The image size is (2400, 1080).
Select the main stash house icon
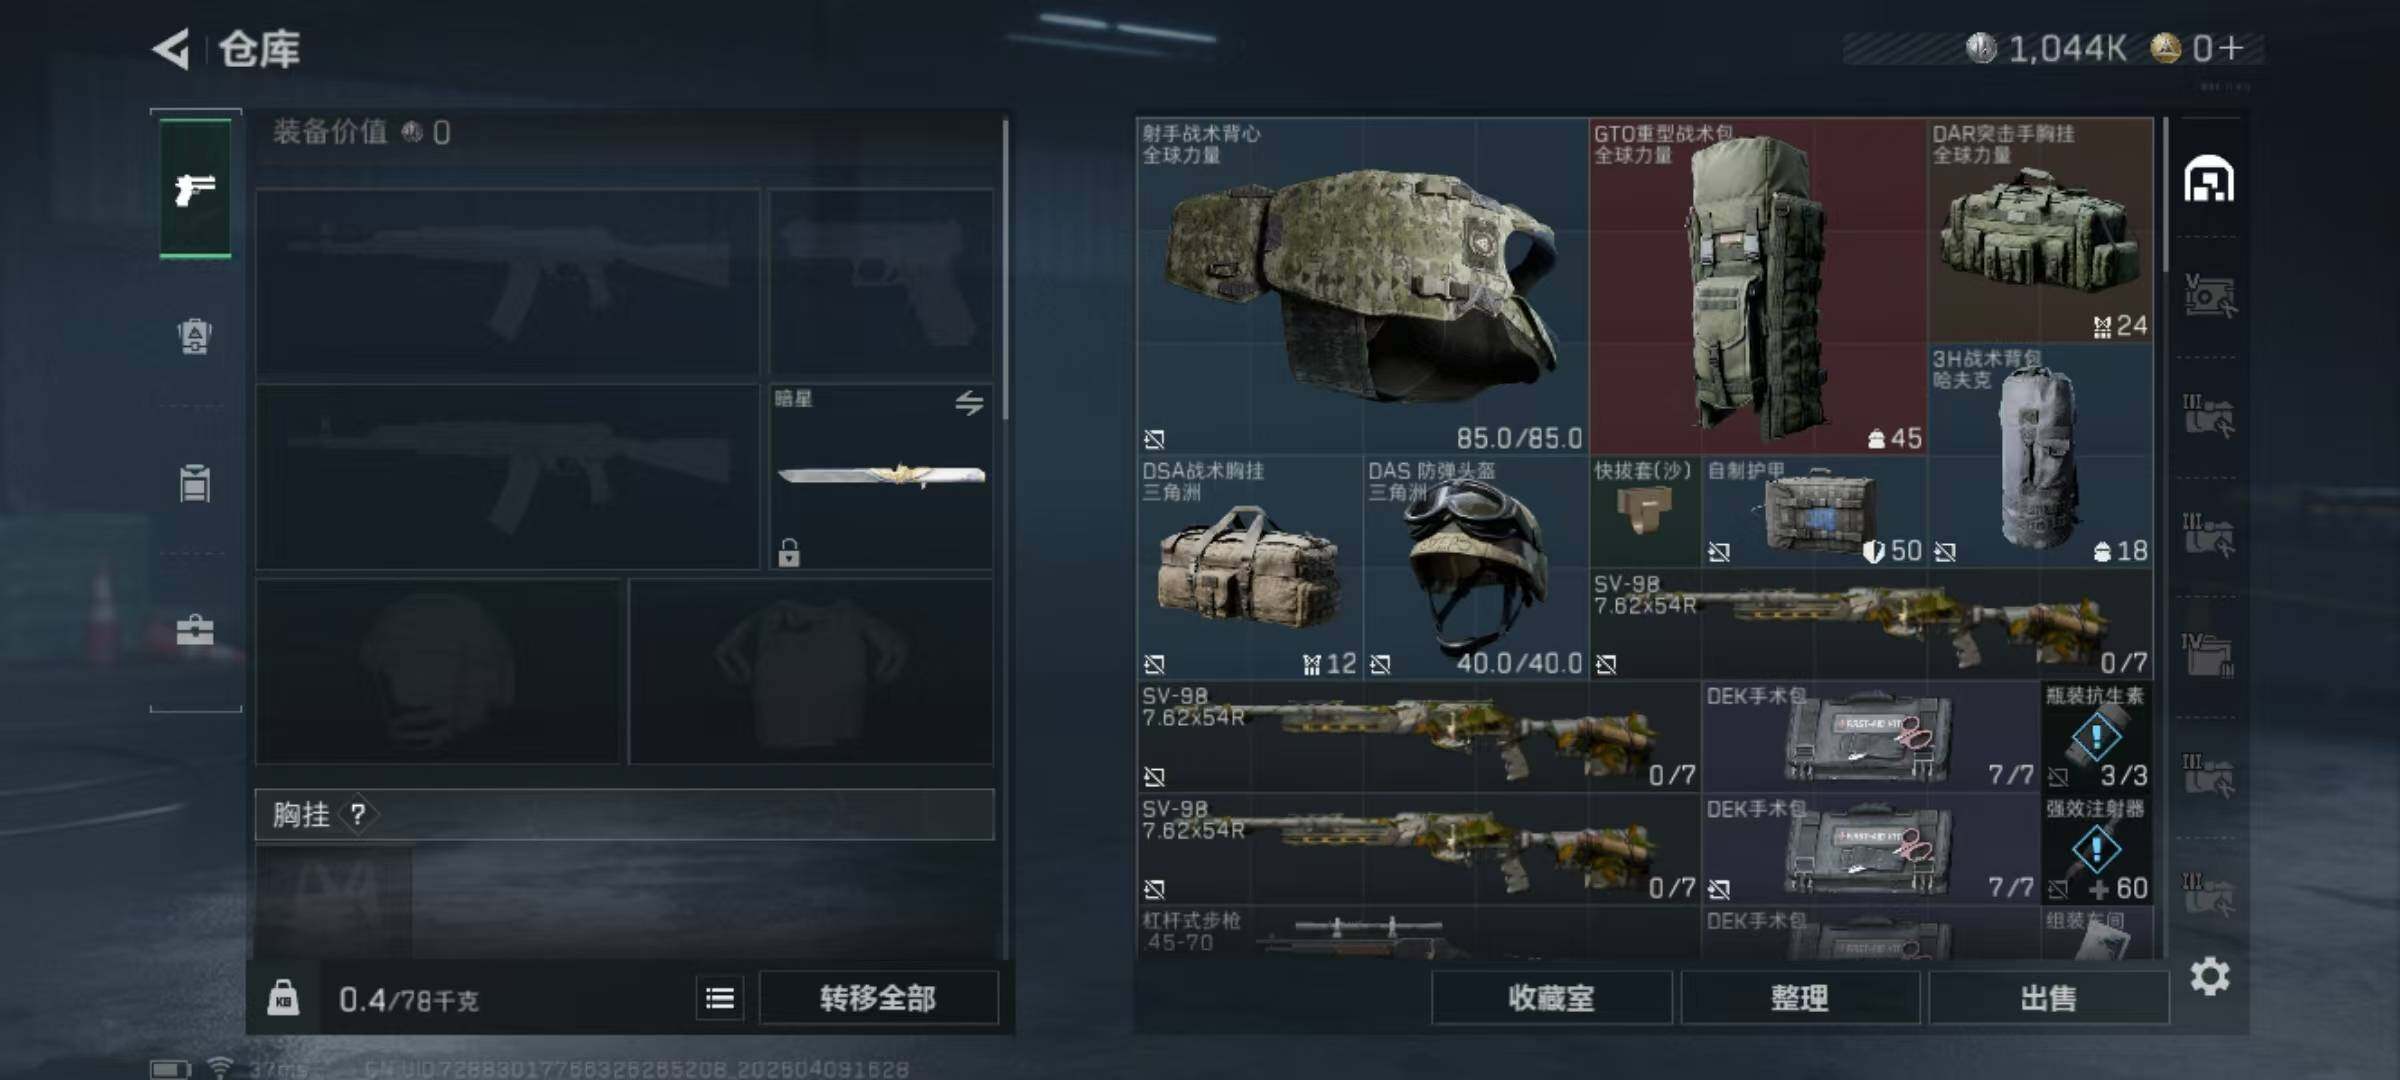[2209, 179]
